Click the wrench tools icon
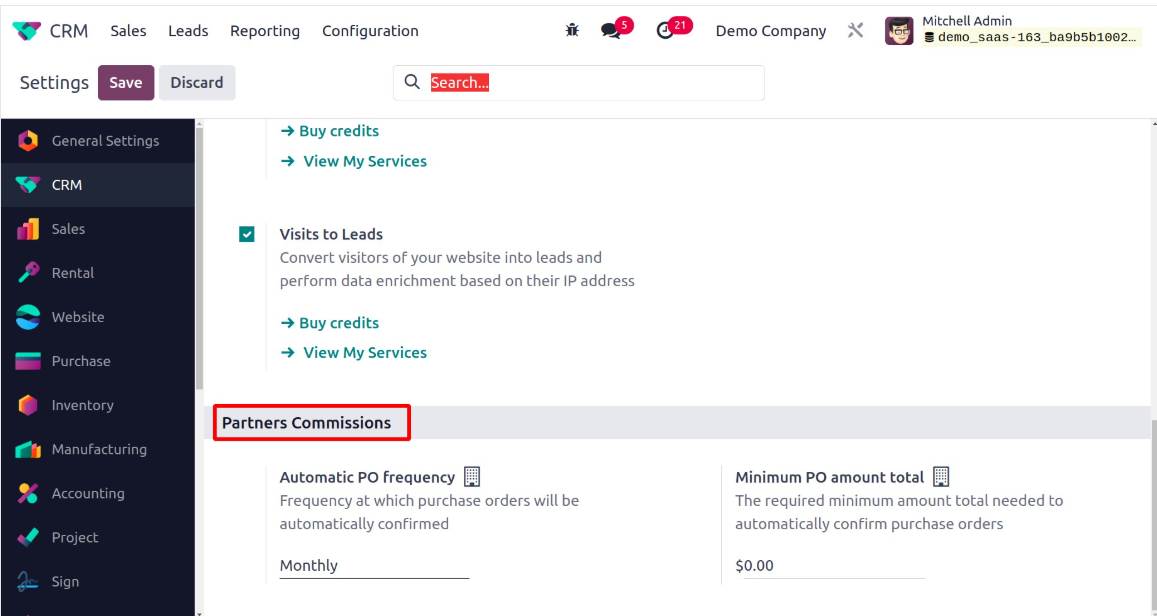Viewport: 1157px width, 616px height. click(x=855, y=30)
